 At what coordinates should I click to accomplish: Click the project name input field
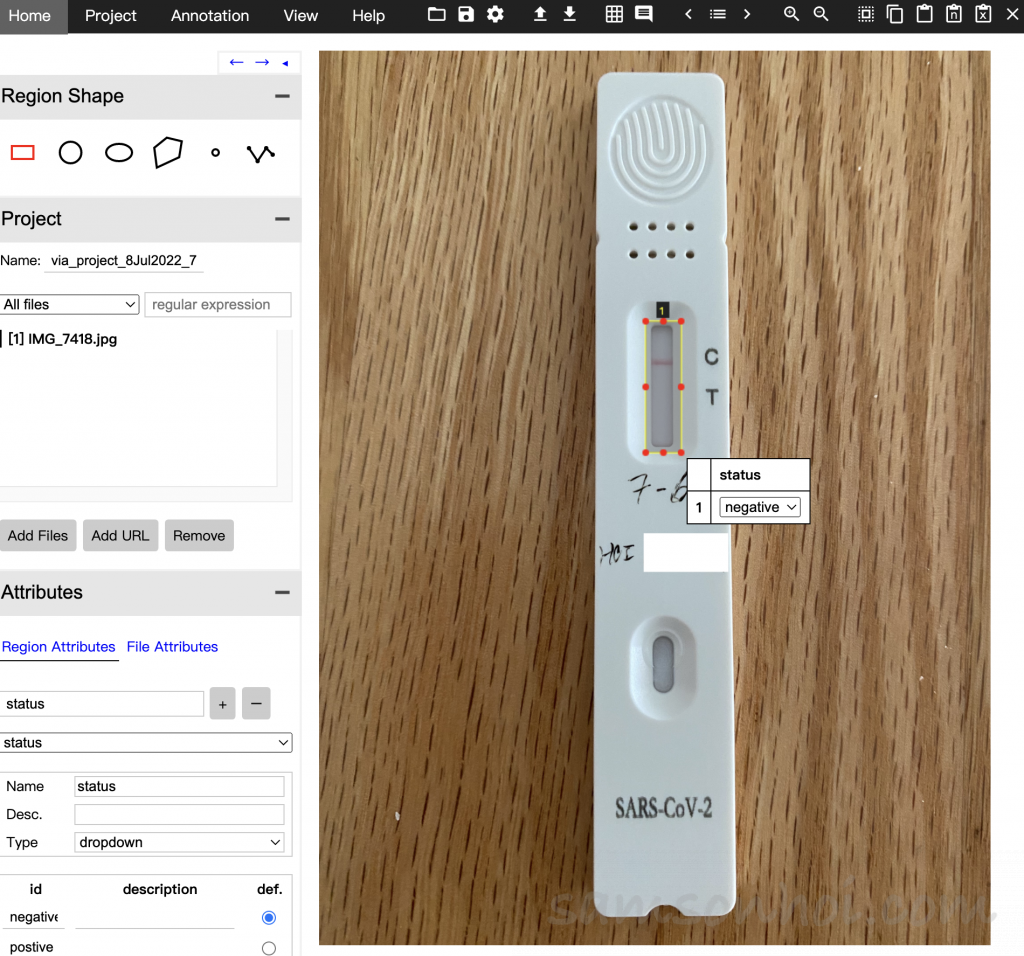pos(124,261)
